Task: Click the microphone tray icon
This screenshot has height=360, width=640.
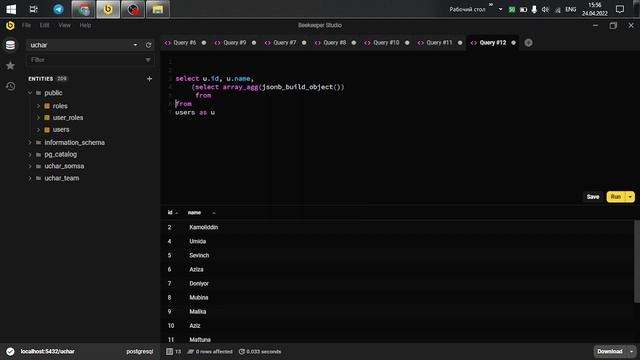Action: [x=534, y=9]
